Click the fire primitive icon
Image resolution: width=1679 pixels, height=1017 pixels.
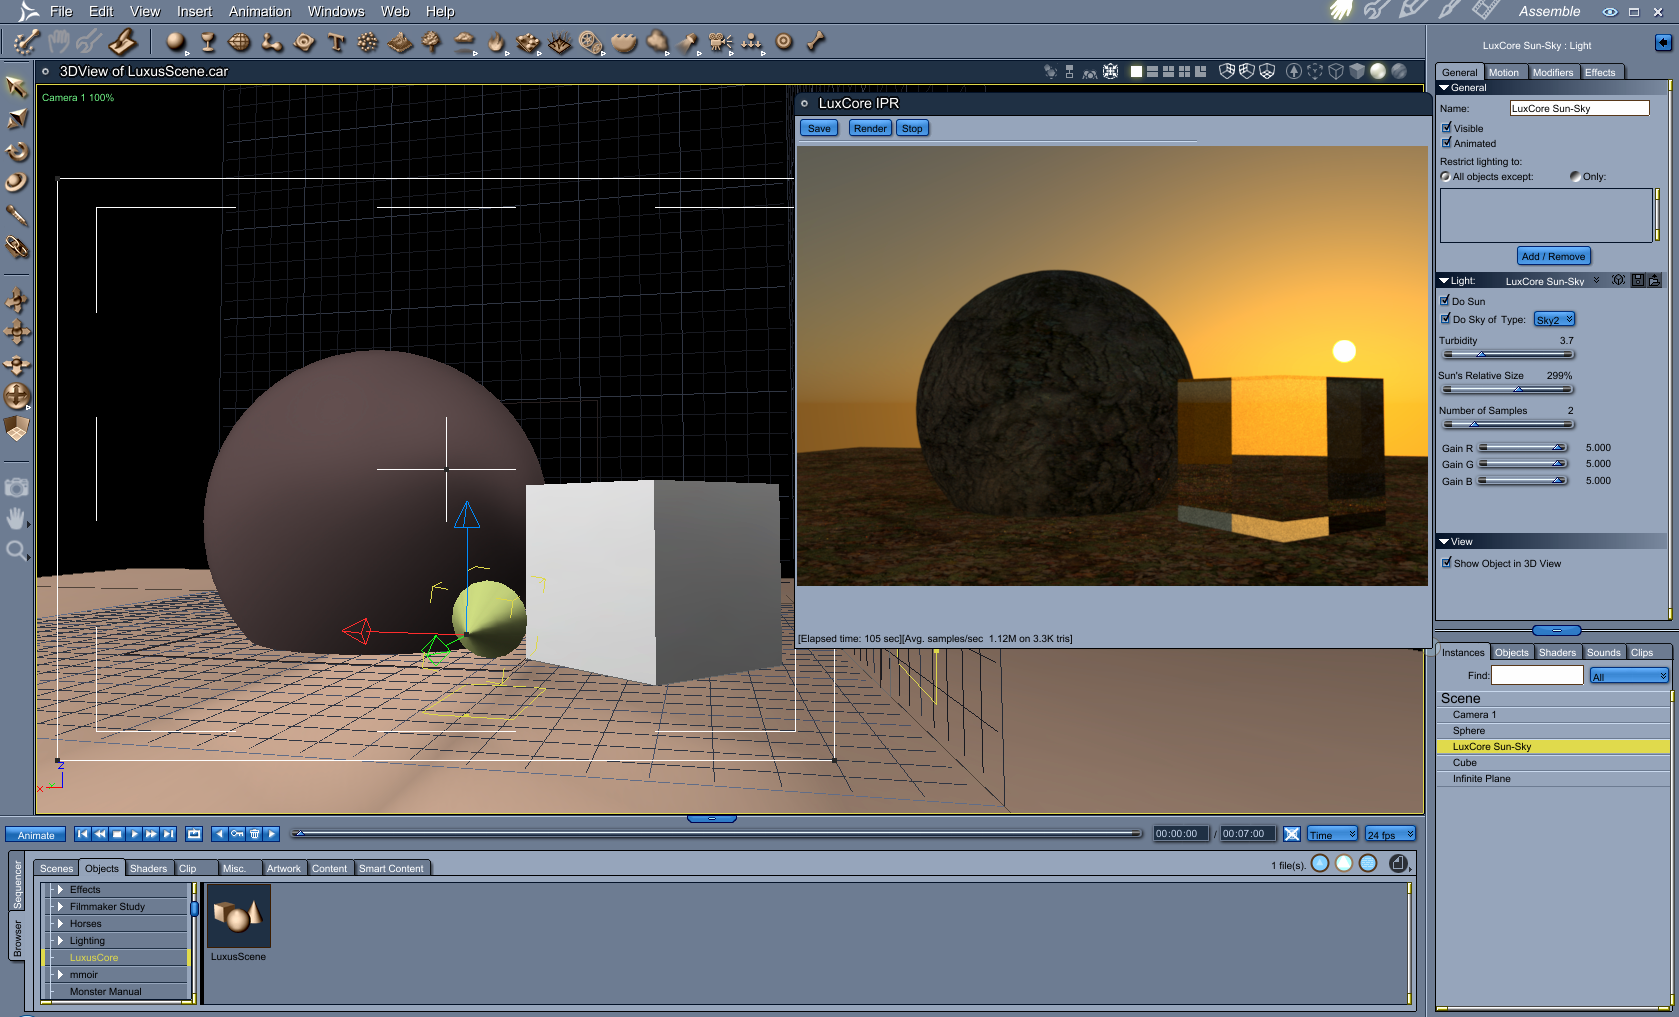coord(496,42)
